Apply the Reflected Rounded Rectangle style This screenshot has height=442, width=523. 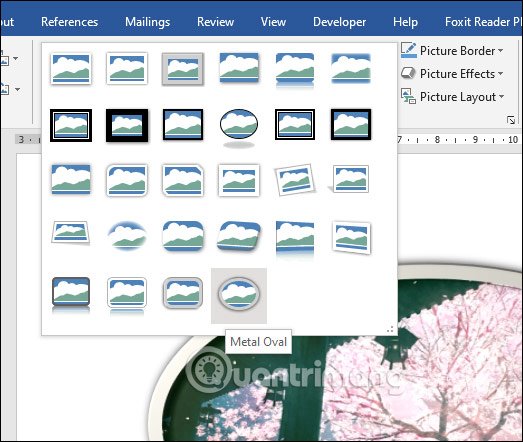click(x=295, y=70)
